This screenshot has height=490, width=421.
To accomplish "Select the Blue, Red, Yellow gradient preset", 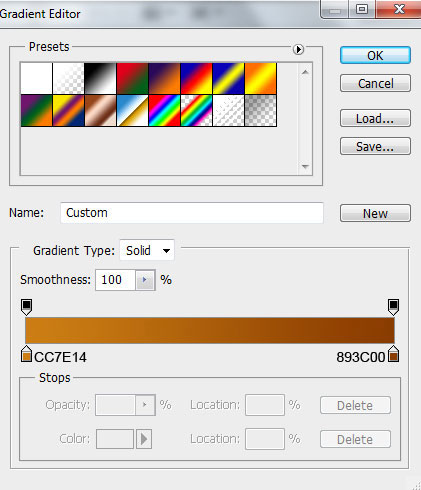I will (x=196, y=78).
